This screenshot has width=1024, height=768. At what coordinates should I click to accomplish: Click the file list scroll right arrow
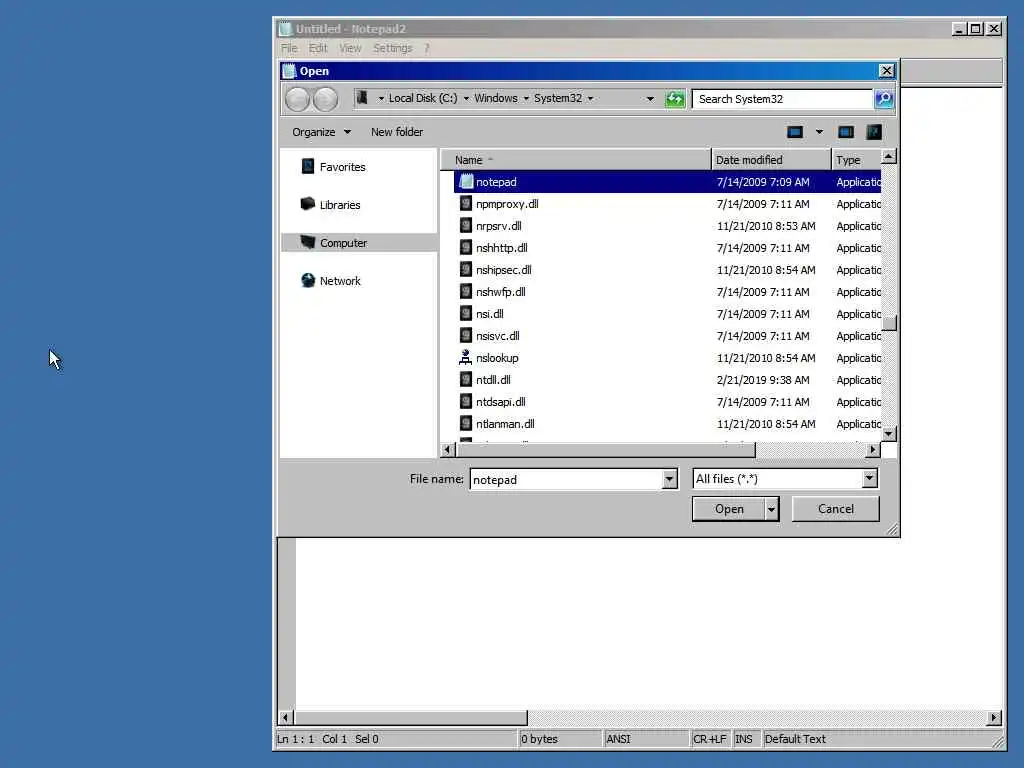point(872,450)
